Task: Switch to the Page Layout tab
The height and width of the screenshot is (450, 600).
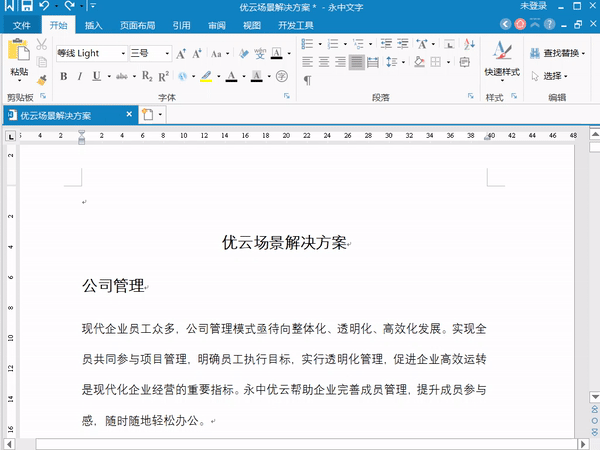Action: (137, 25)
